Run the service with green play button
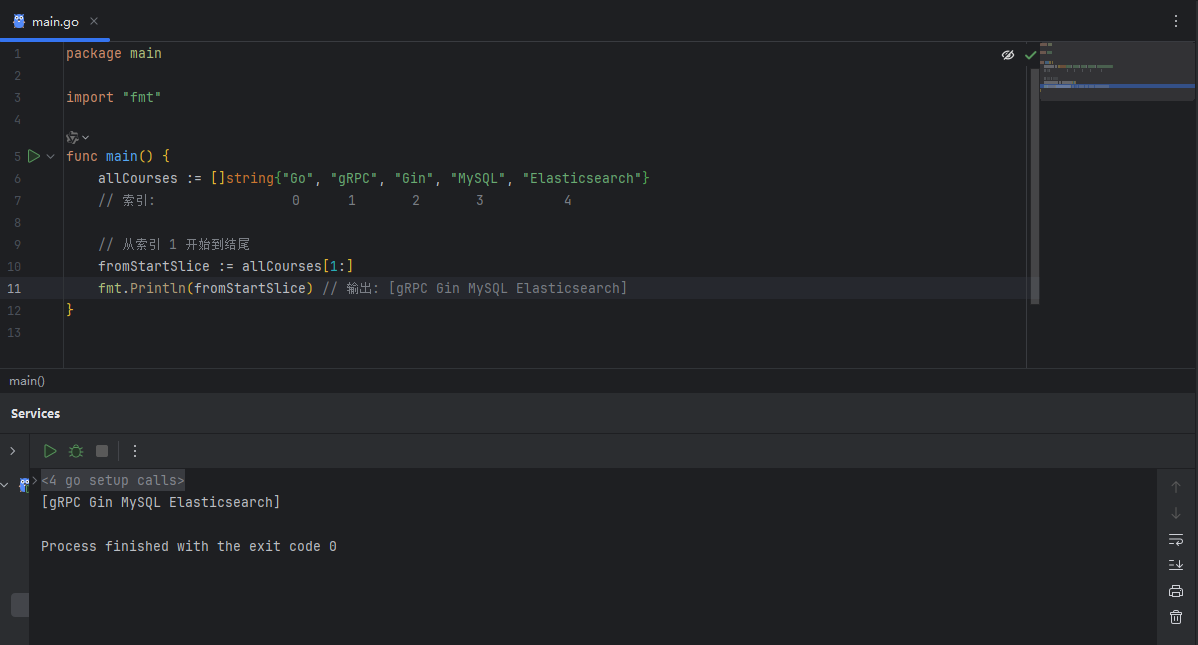 coord(50,451)
